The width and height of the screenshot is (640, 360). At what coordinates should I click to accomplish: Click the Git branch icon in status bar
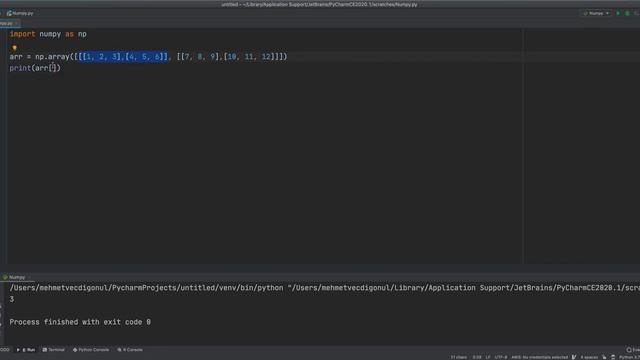click(574, 357)
